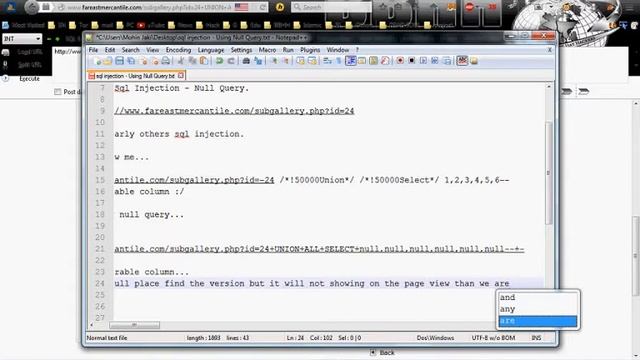Open the ? help menu

coord(357,50)
